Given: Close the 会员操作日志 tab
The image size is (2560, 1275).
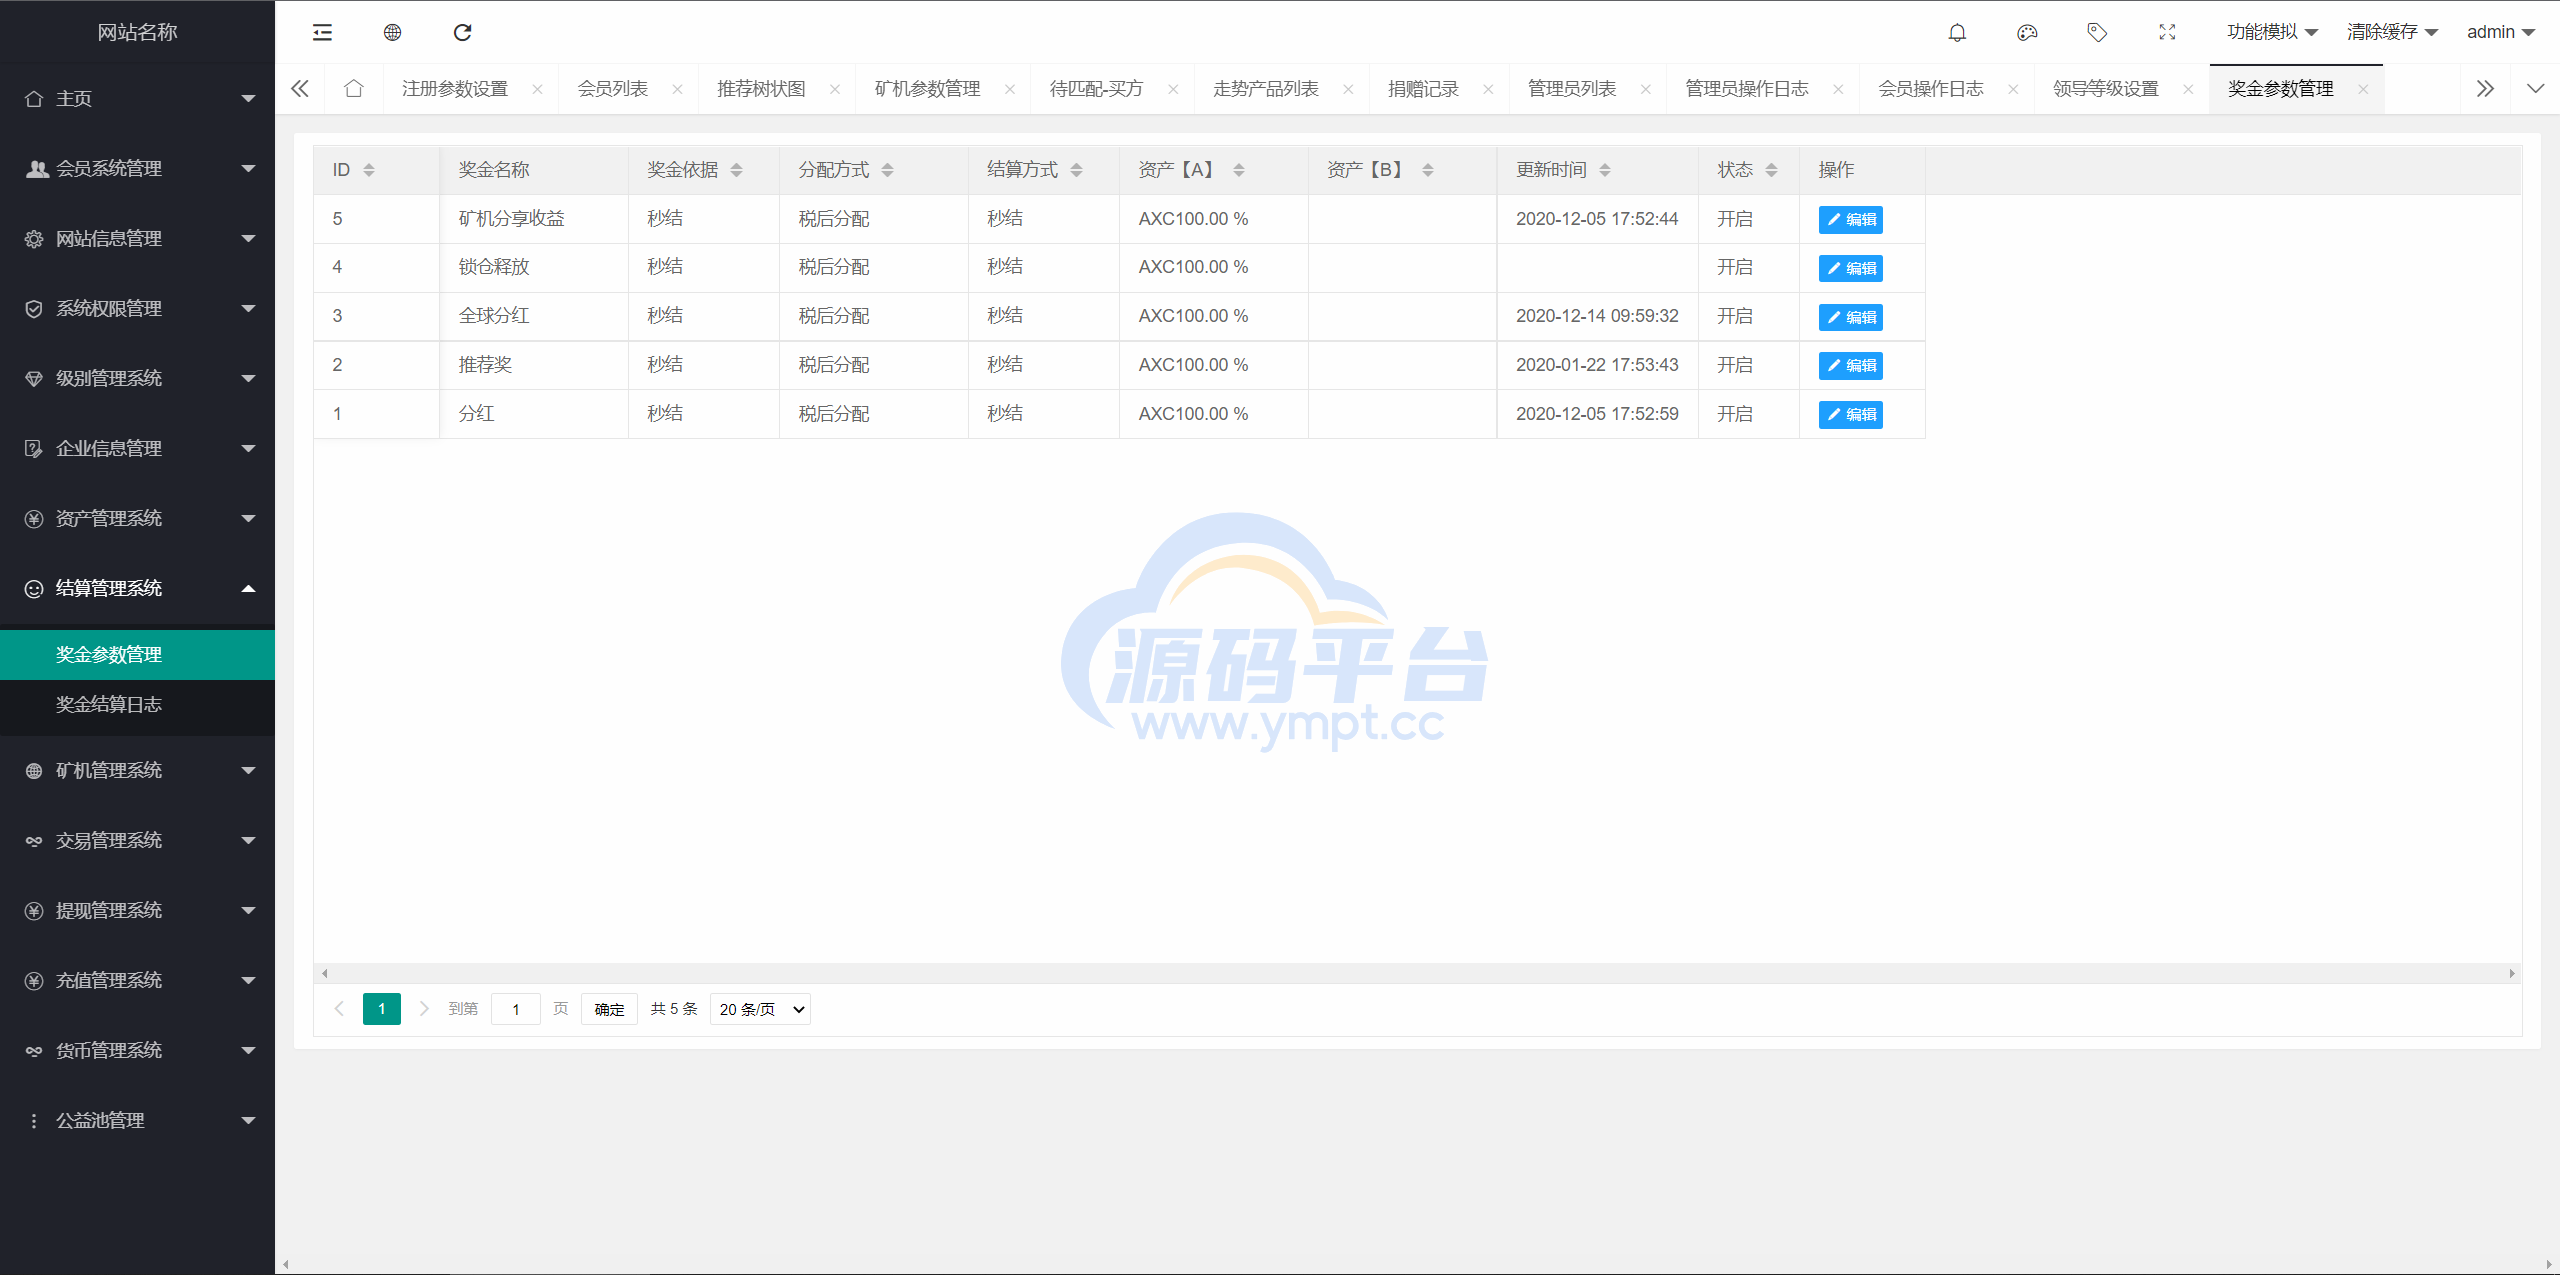Looking at the screenshot, I should (2013, 89).
